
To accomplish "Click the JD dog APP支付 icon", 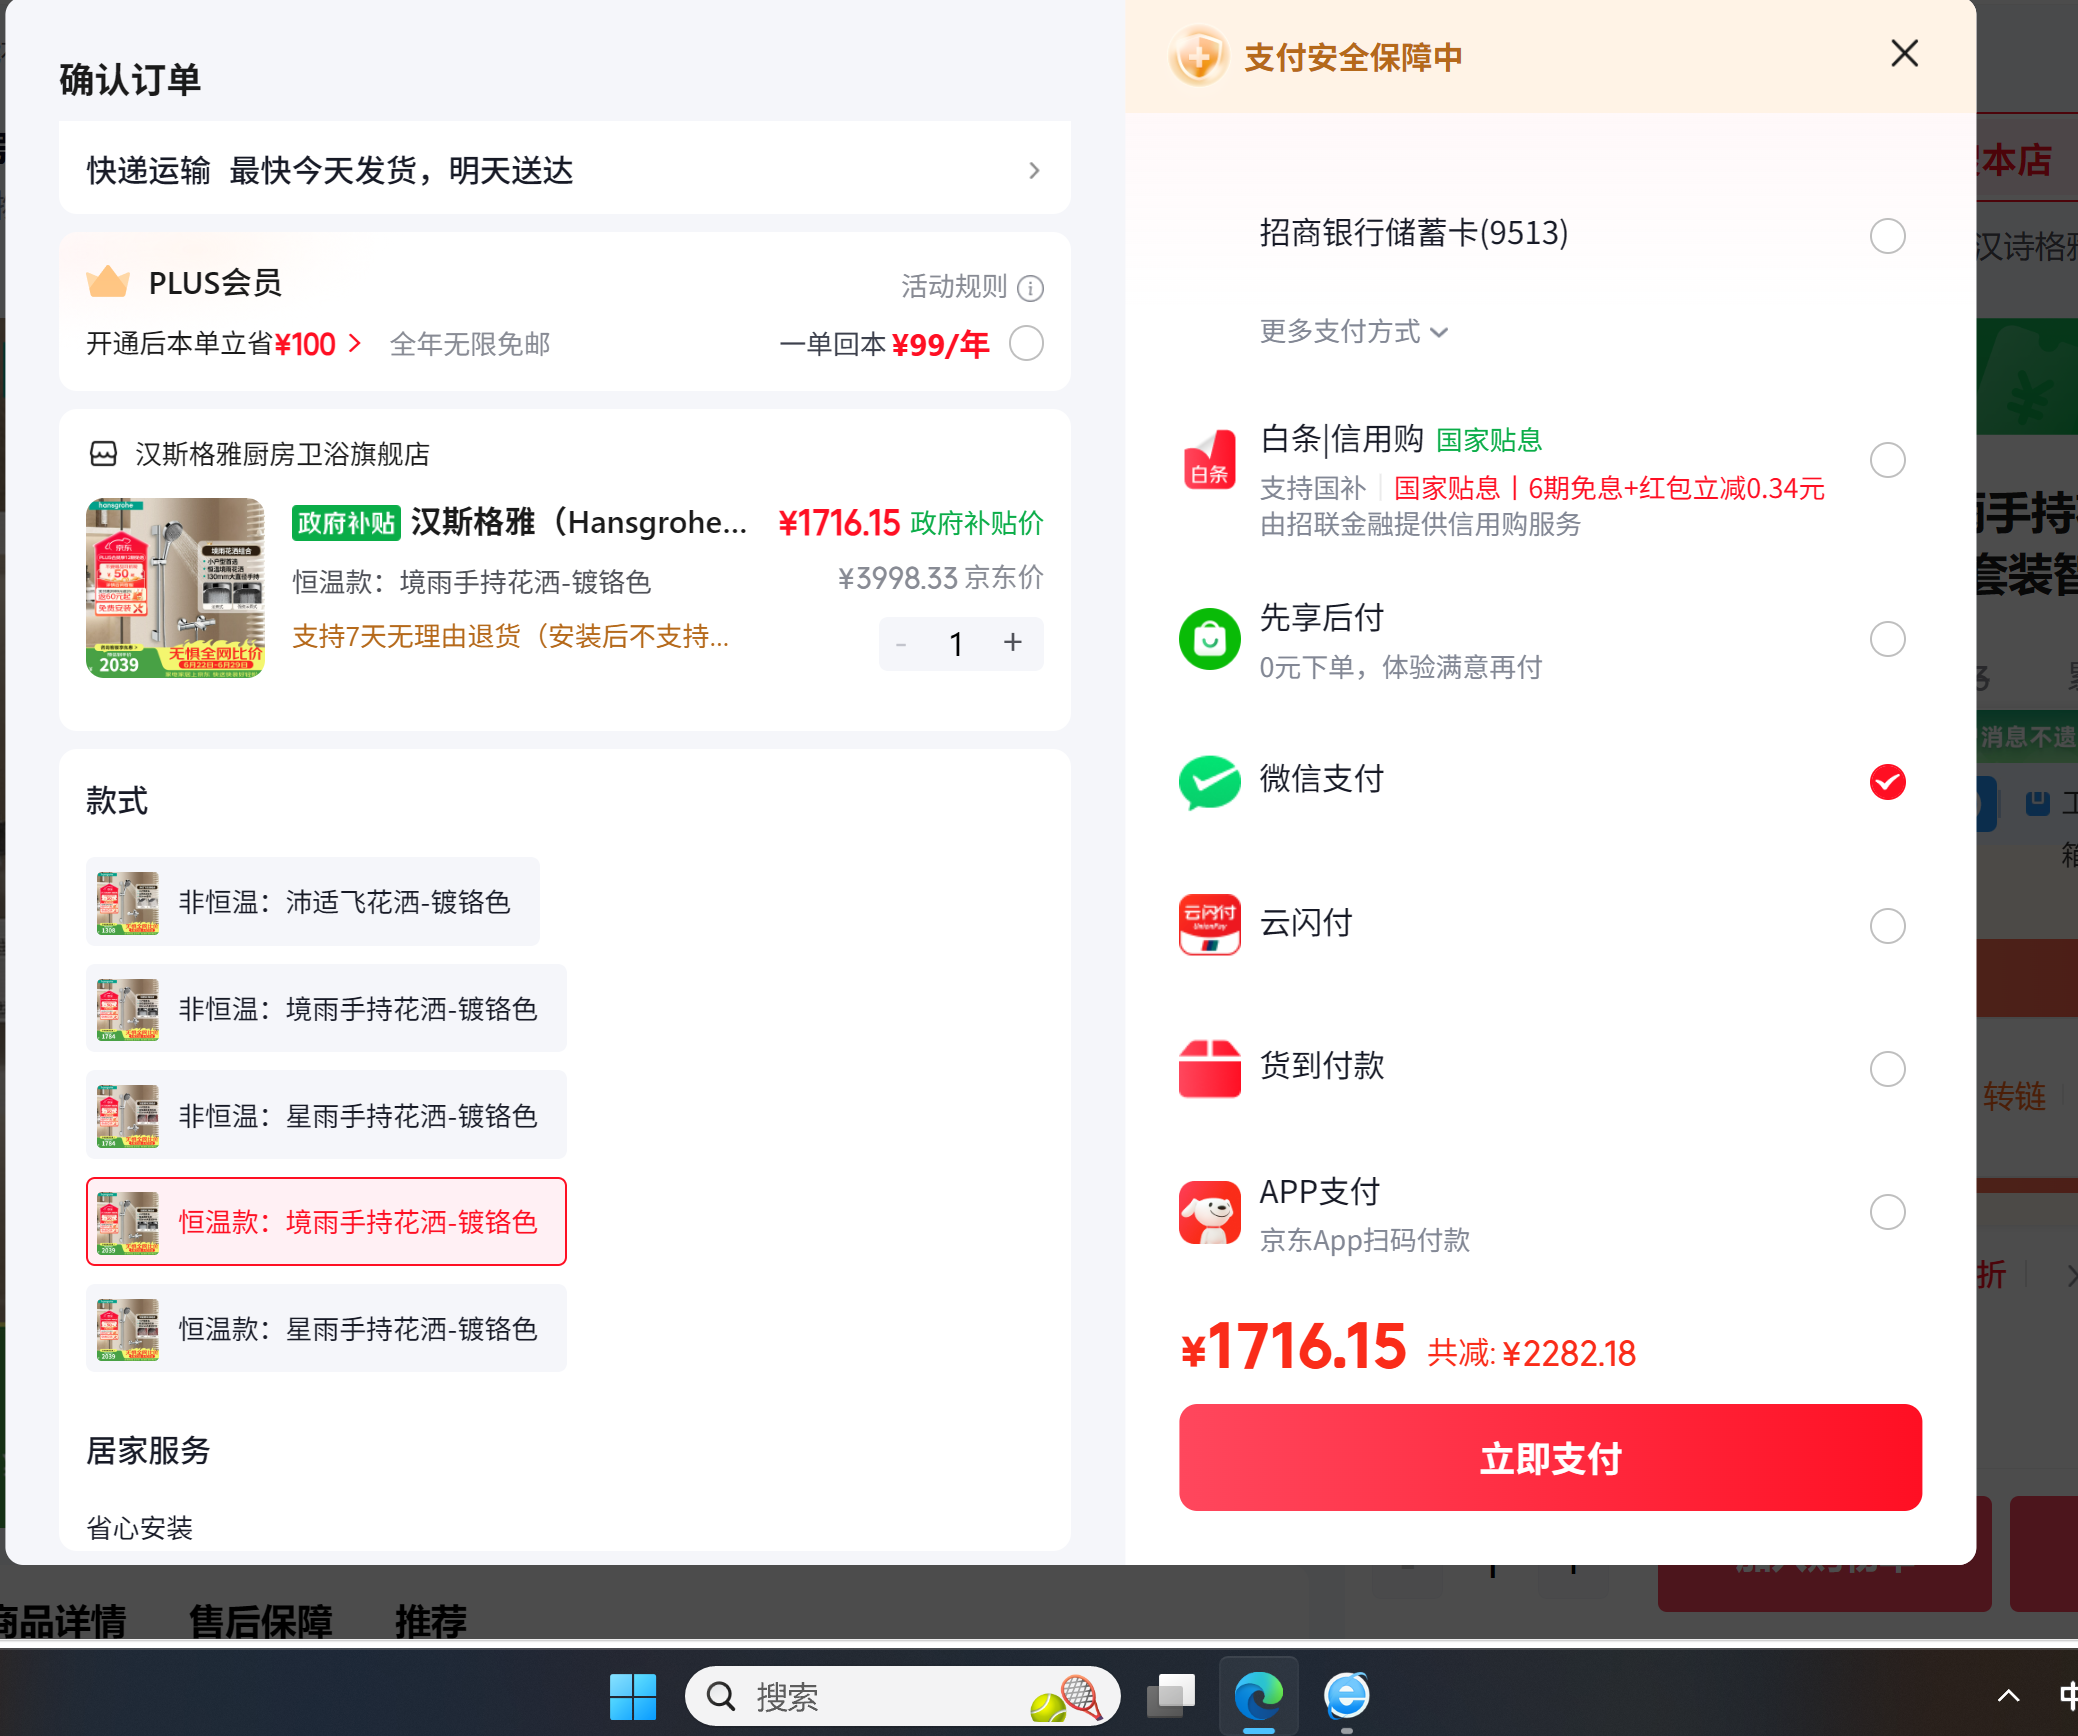I will click(x=1209, y=1212).
